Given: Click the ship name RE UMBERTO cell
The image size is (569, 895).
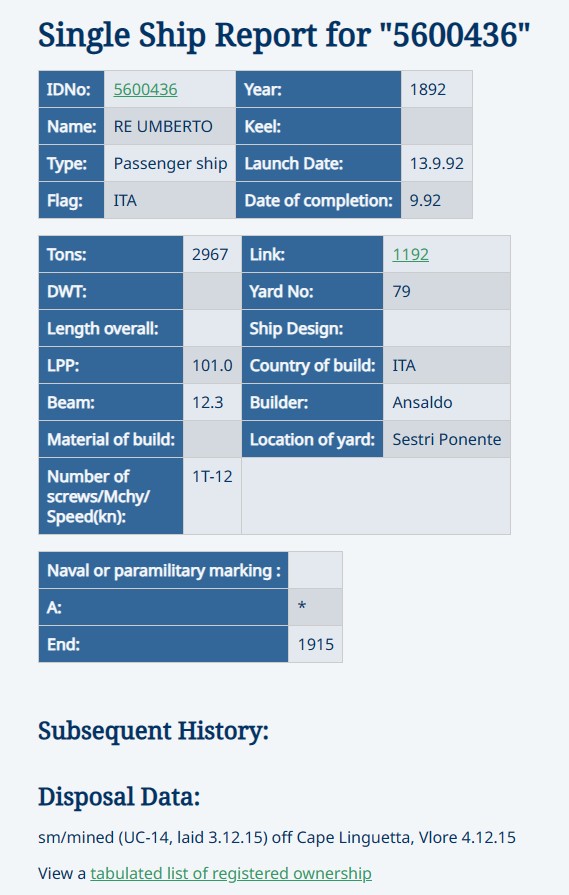Looking at the screenshot, I should click(x=170, y=126).
